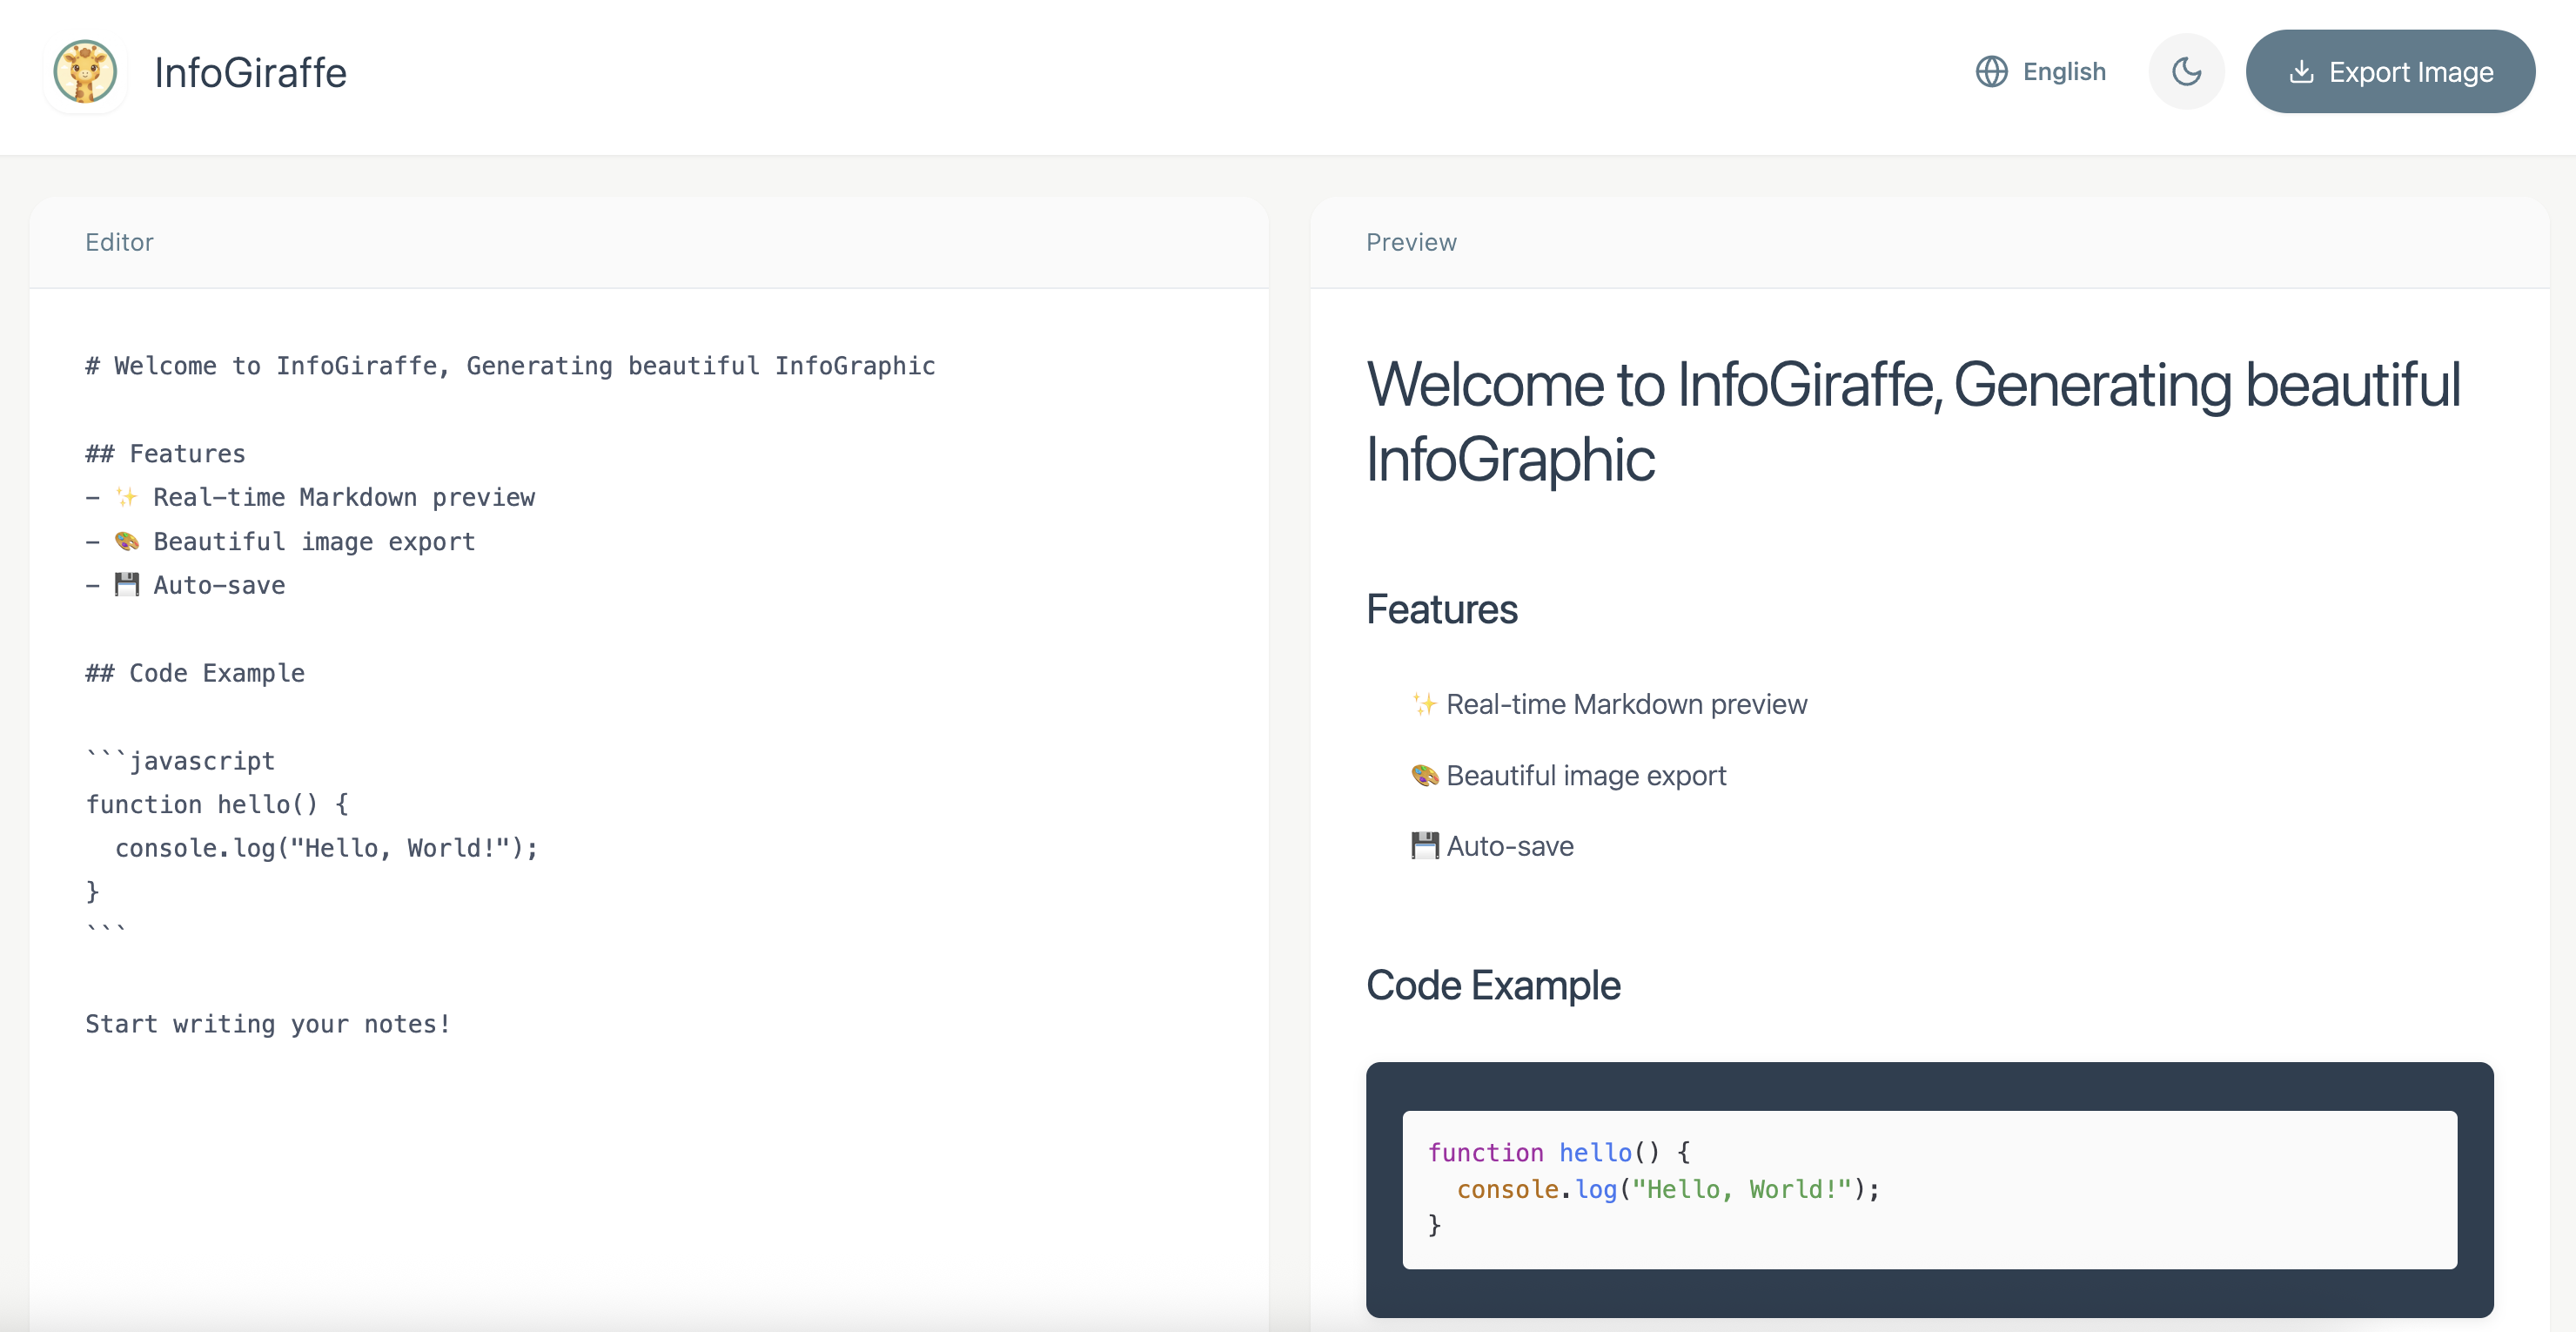Click the palette emoji in editor

[127, 541]
